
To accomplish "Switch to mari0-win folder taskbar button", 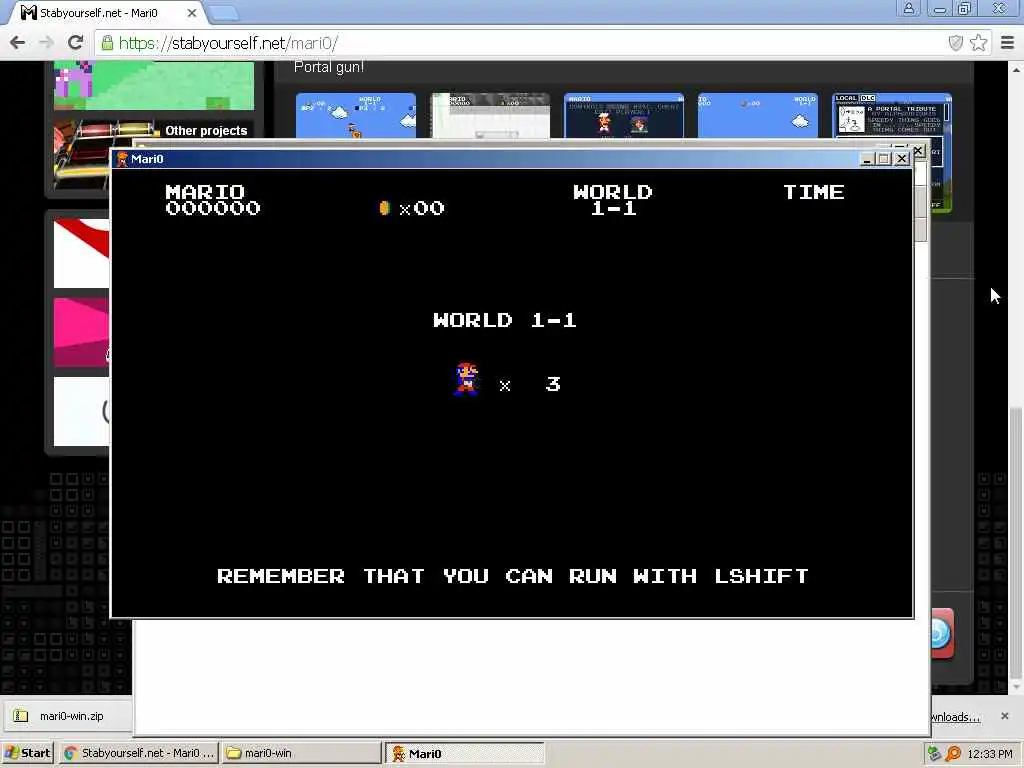I will point(300,753).
